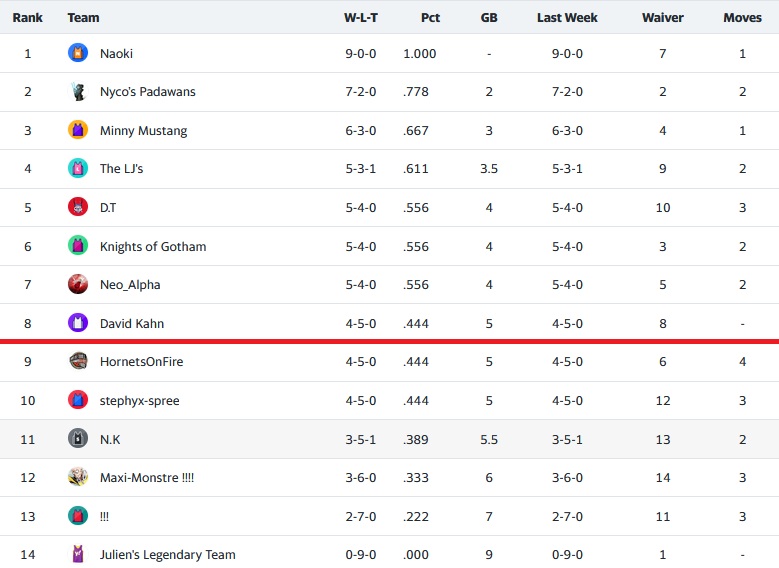Open David Kahn team page
Screen dimensions: 779x568
pos(132,323)
